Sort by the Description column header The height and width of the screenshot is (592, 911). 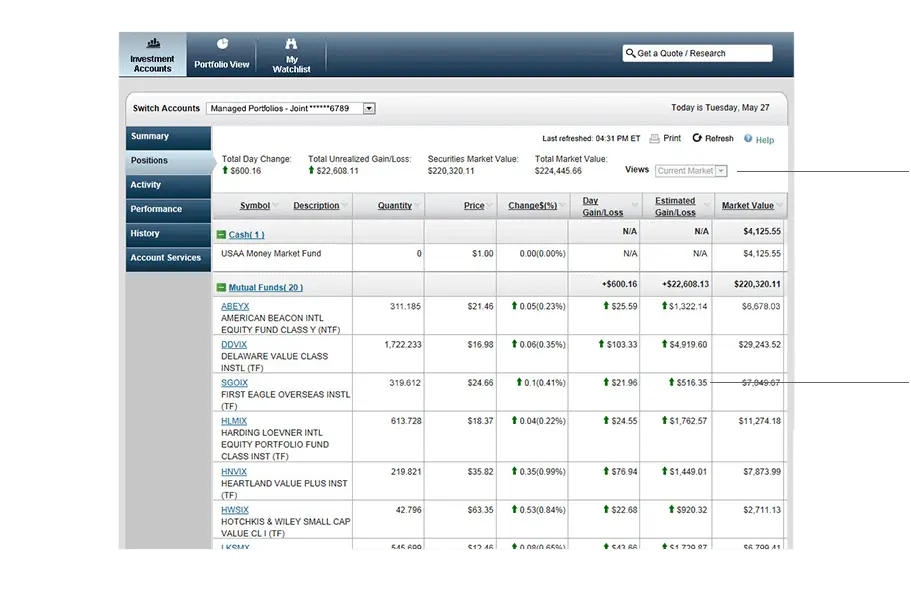[x=316, y=206]
